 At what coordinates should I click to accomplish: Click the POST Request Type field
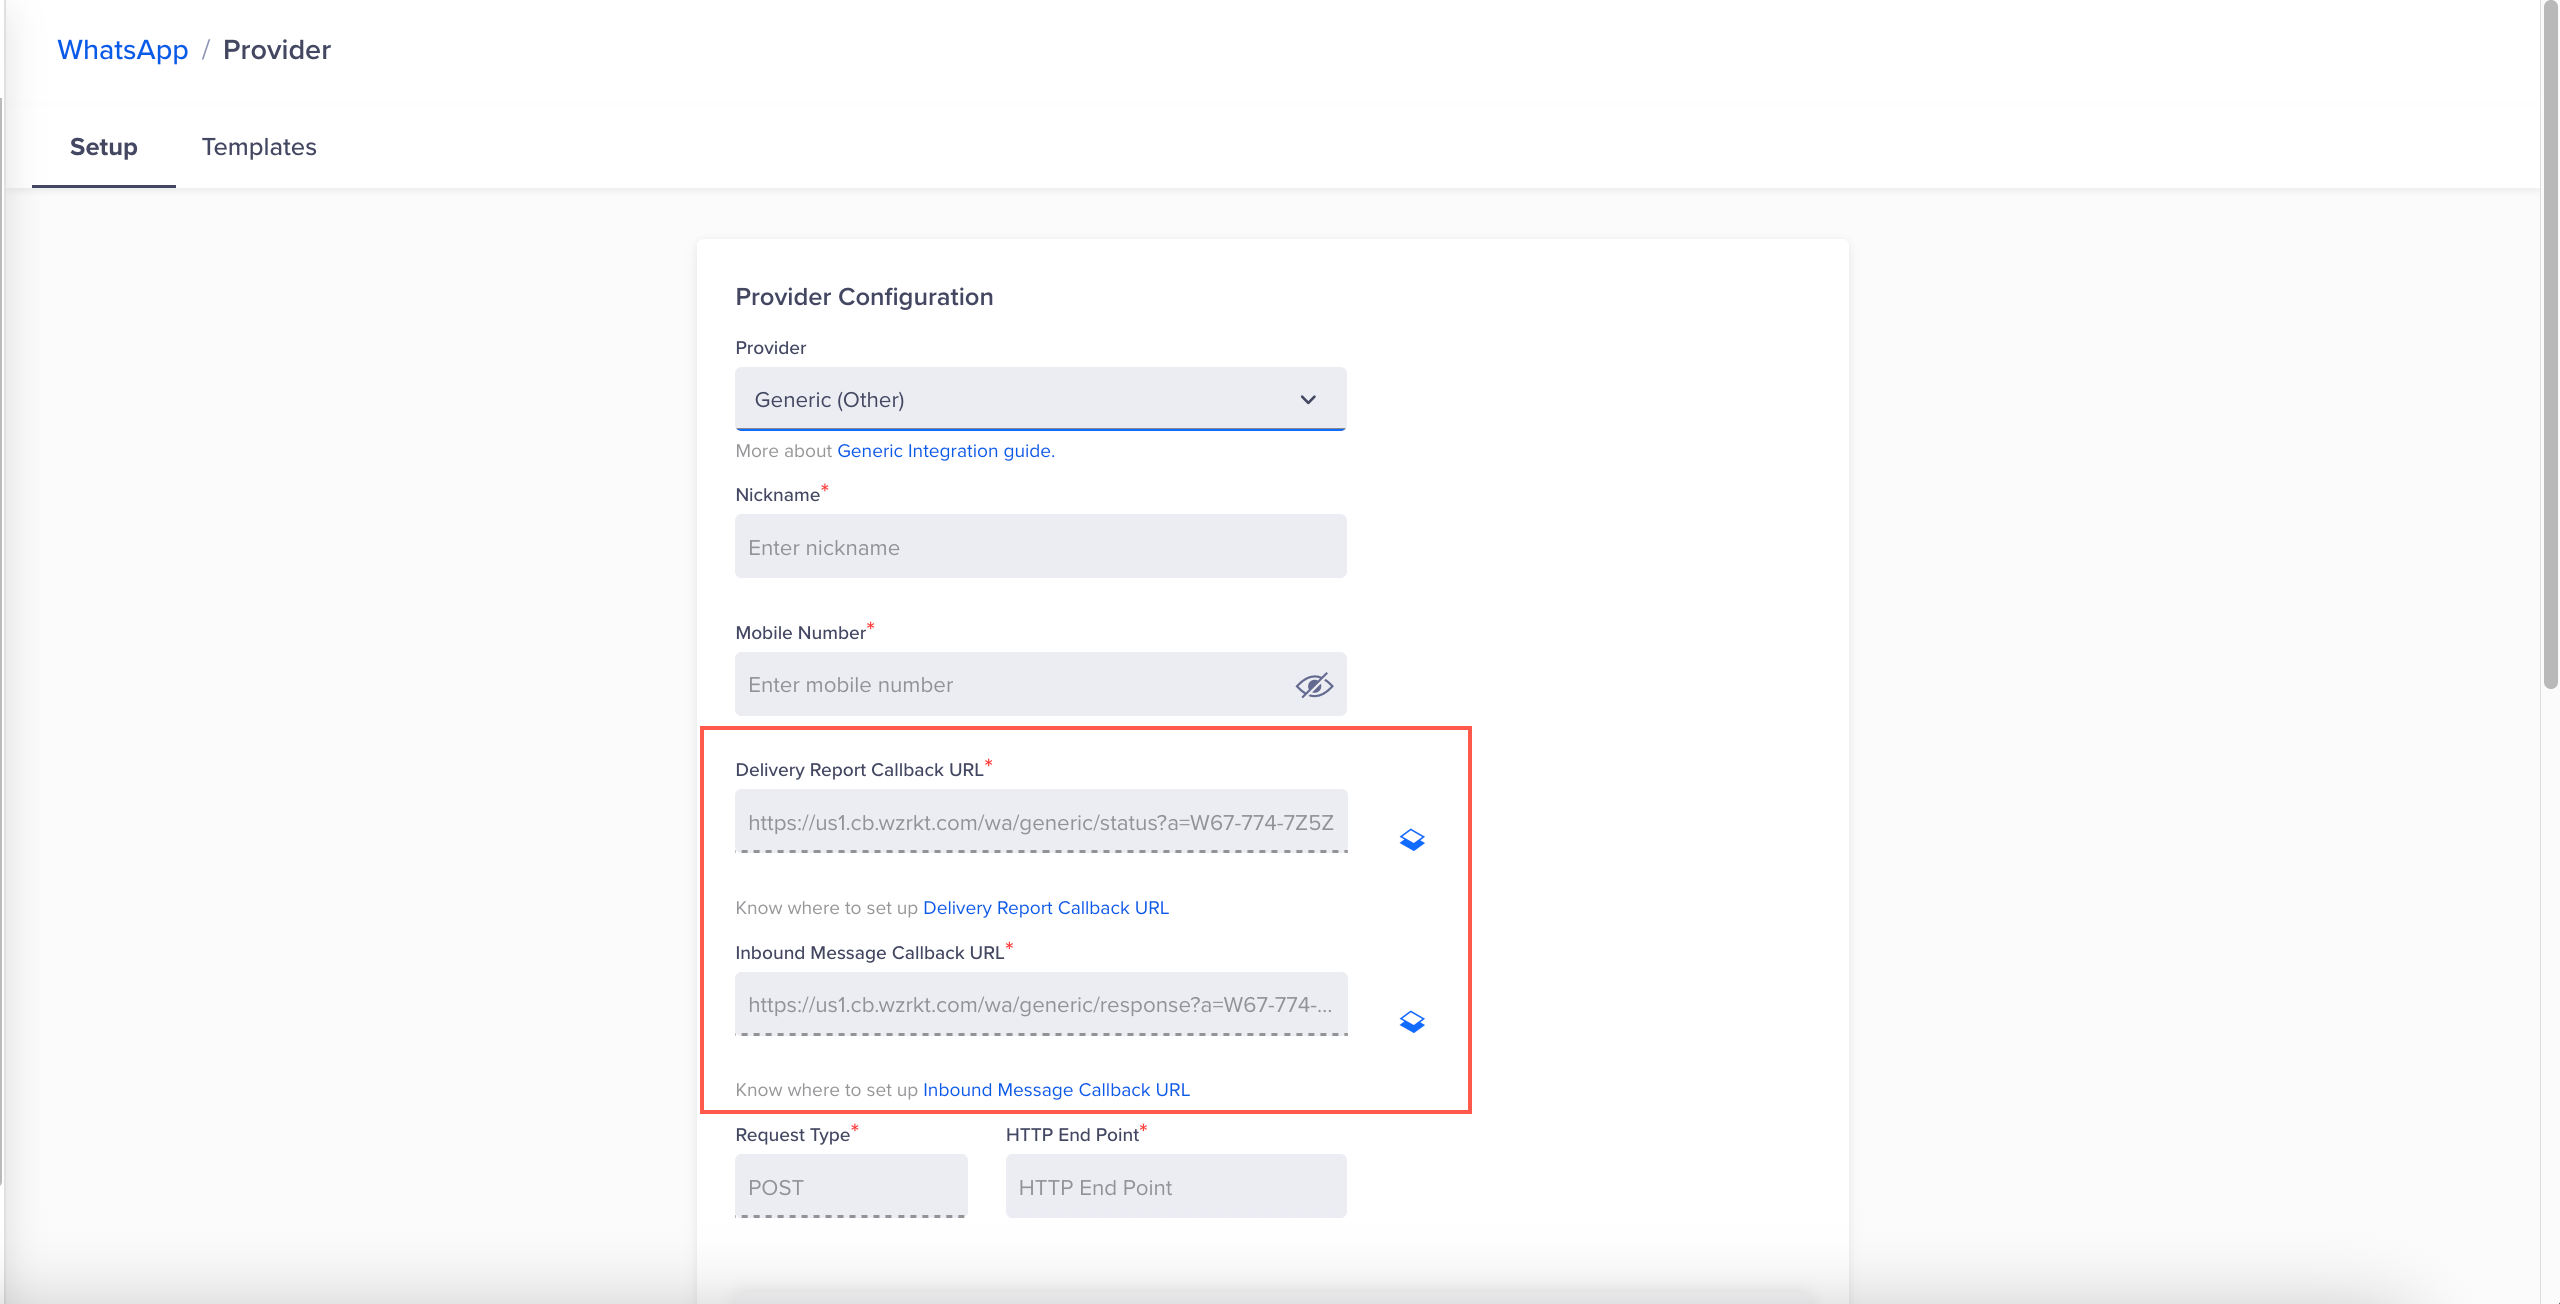click(850, 1187)
